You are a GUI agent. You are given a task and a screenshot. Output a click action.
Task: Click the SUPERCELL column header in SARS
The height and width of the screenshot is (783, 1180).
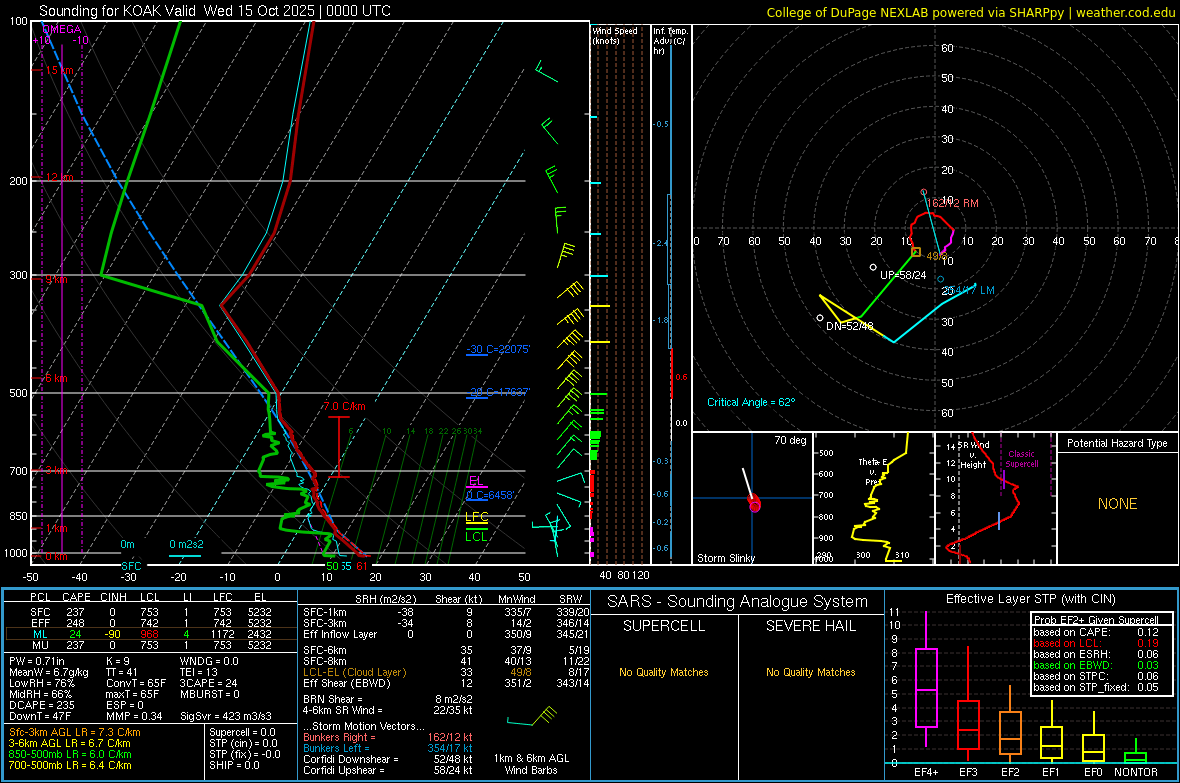(x=664, y=626)
